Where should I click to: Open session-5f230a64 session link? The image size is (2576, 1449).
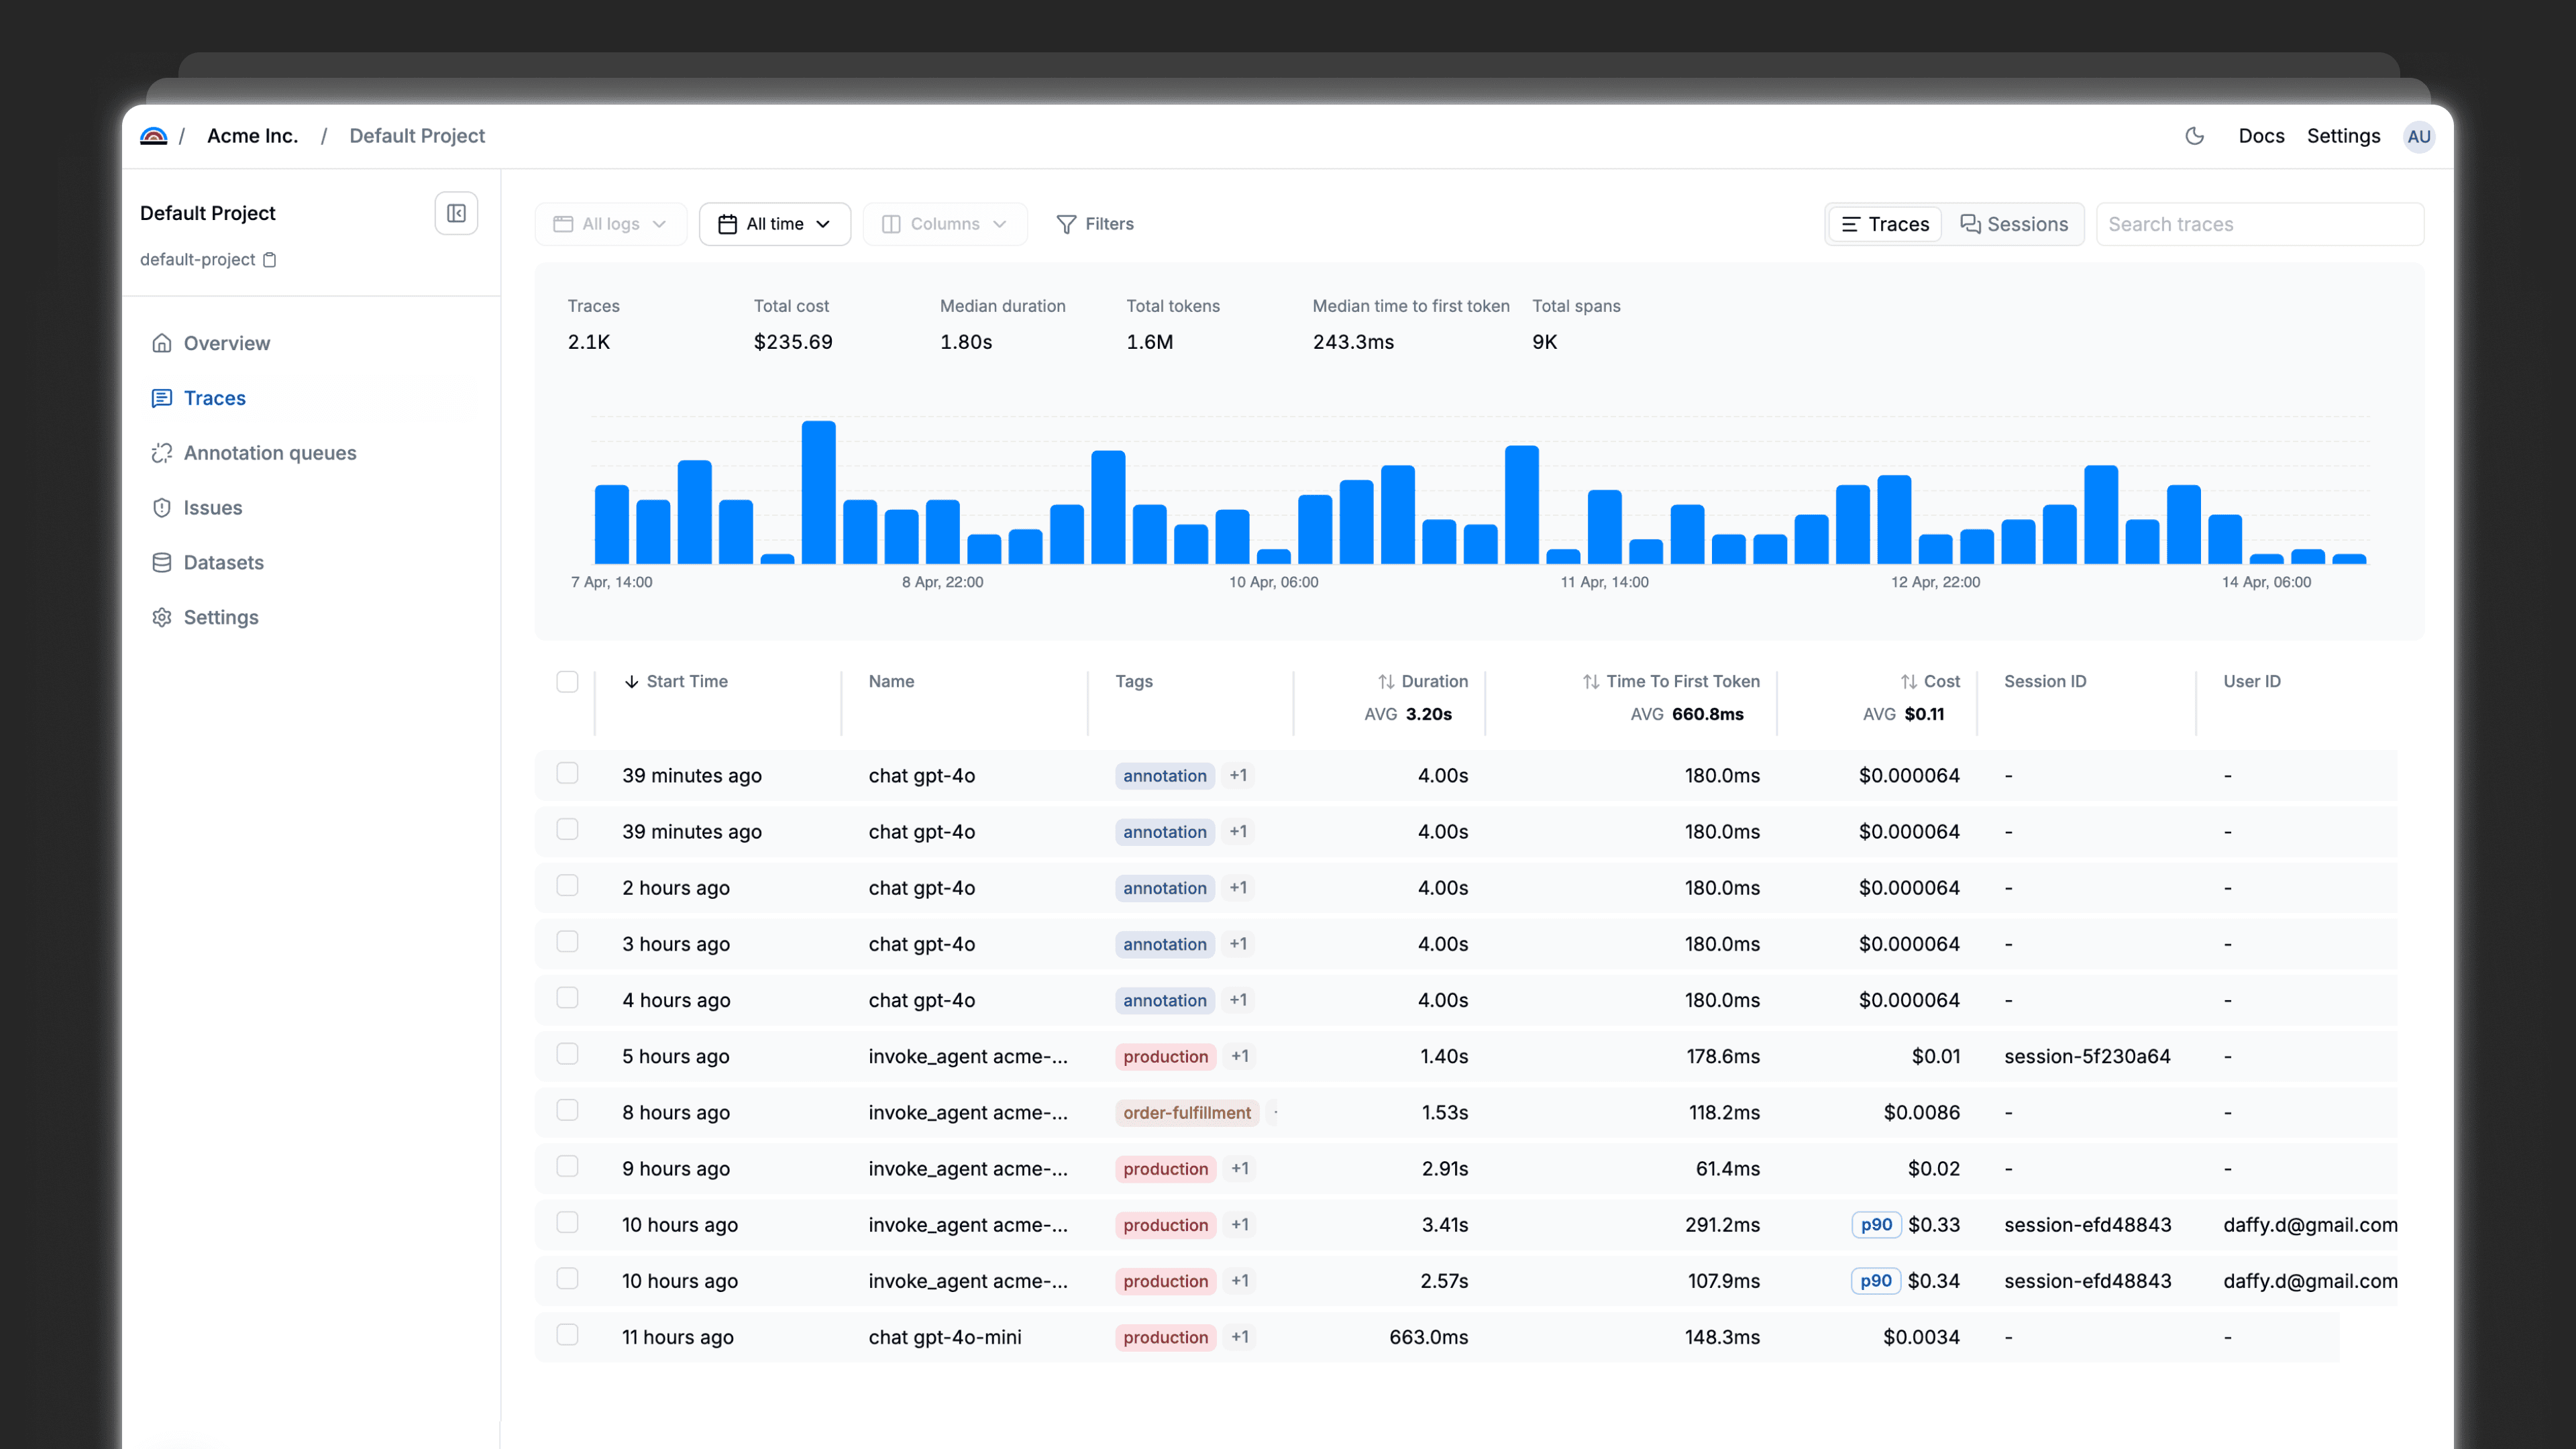click(x=2087, y=1056)
